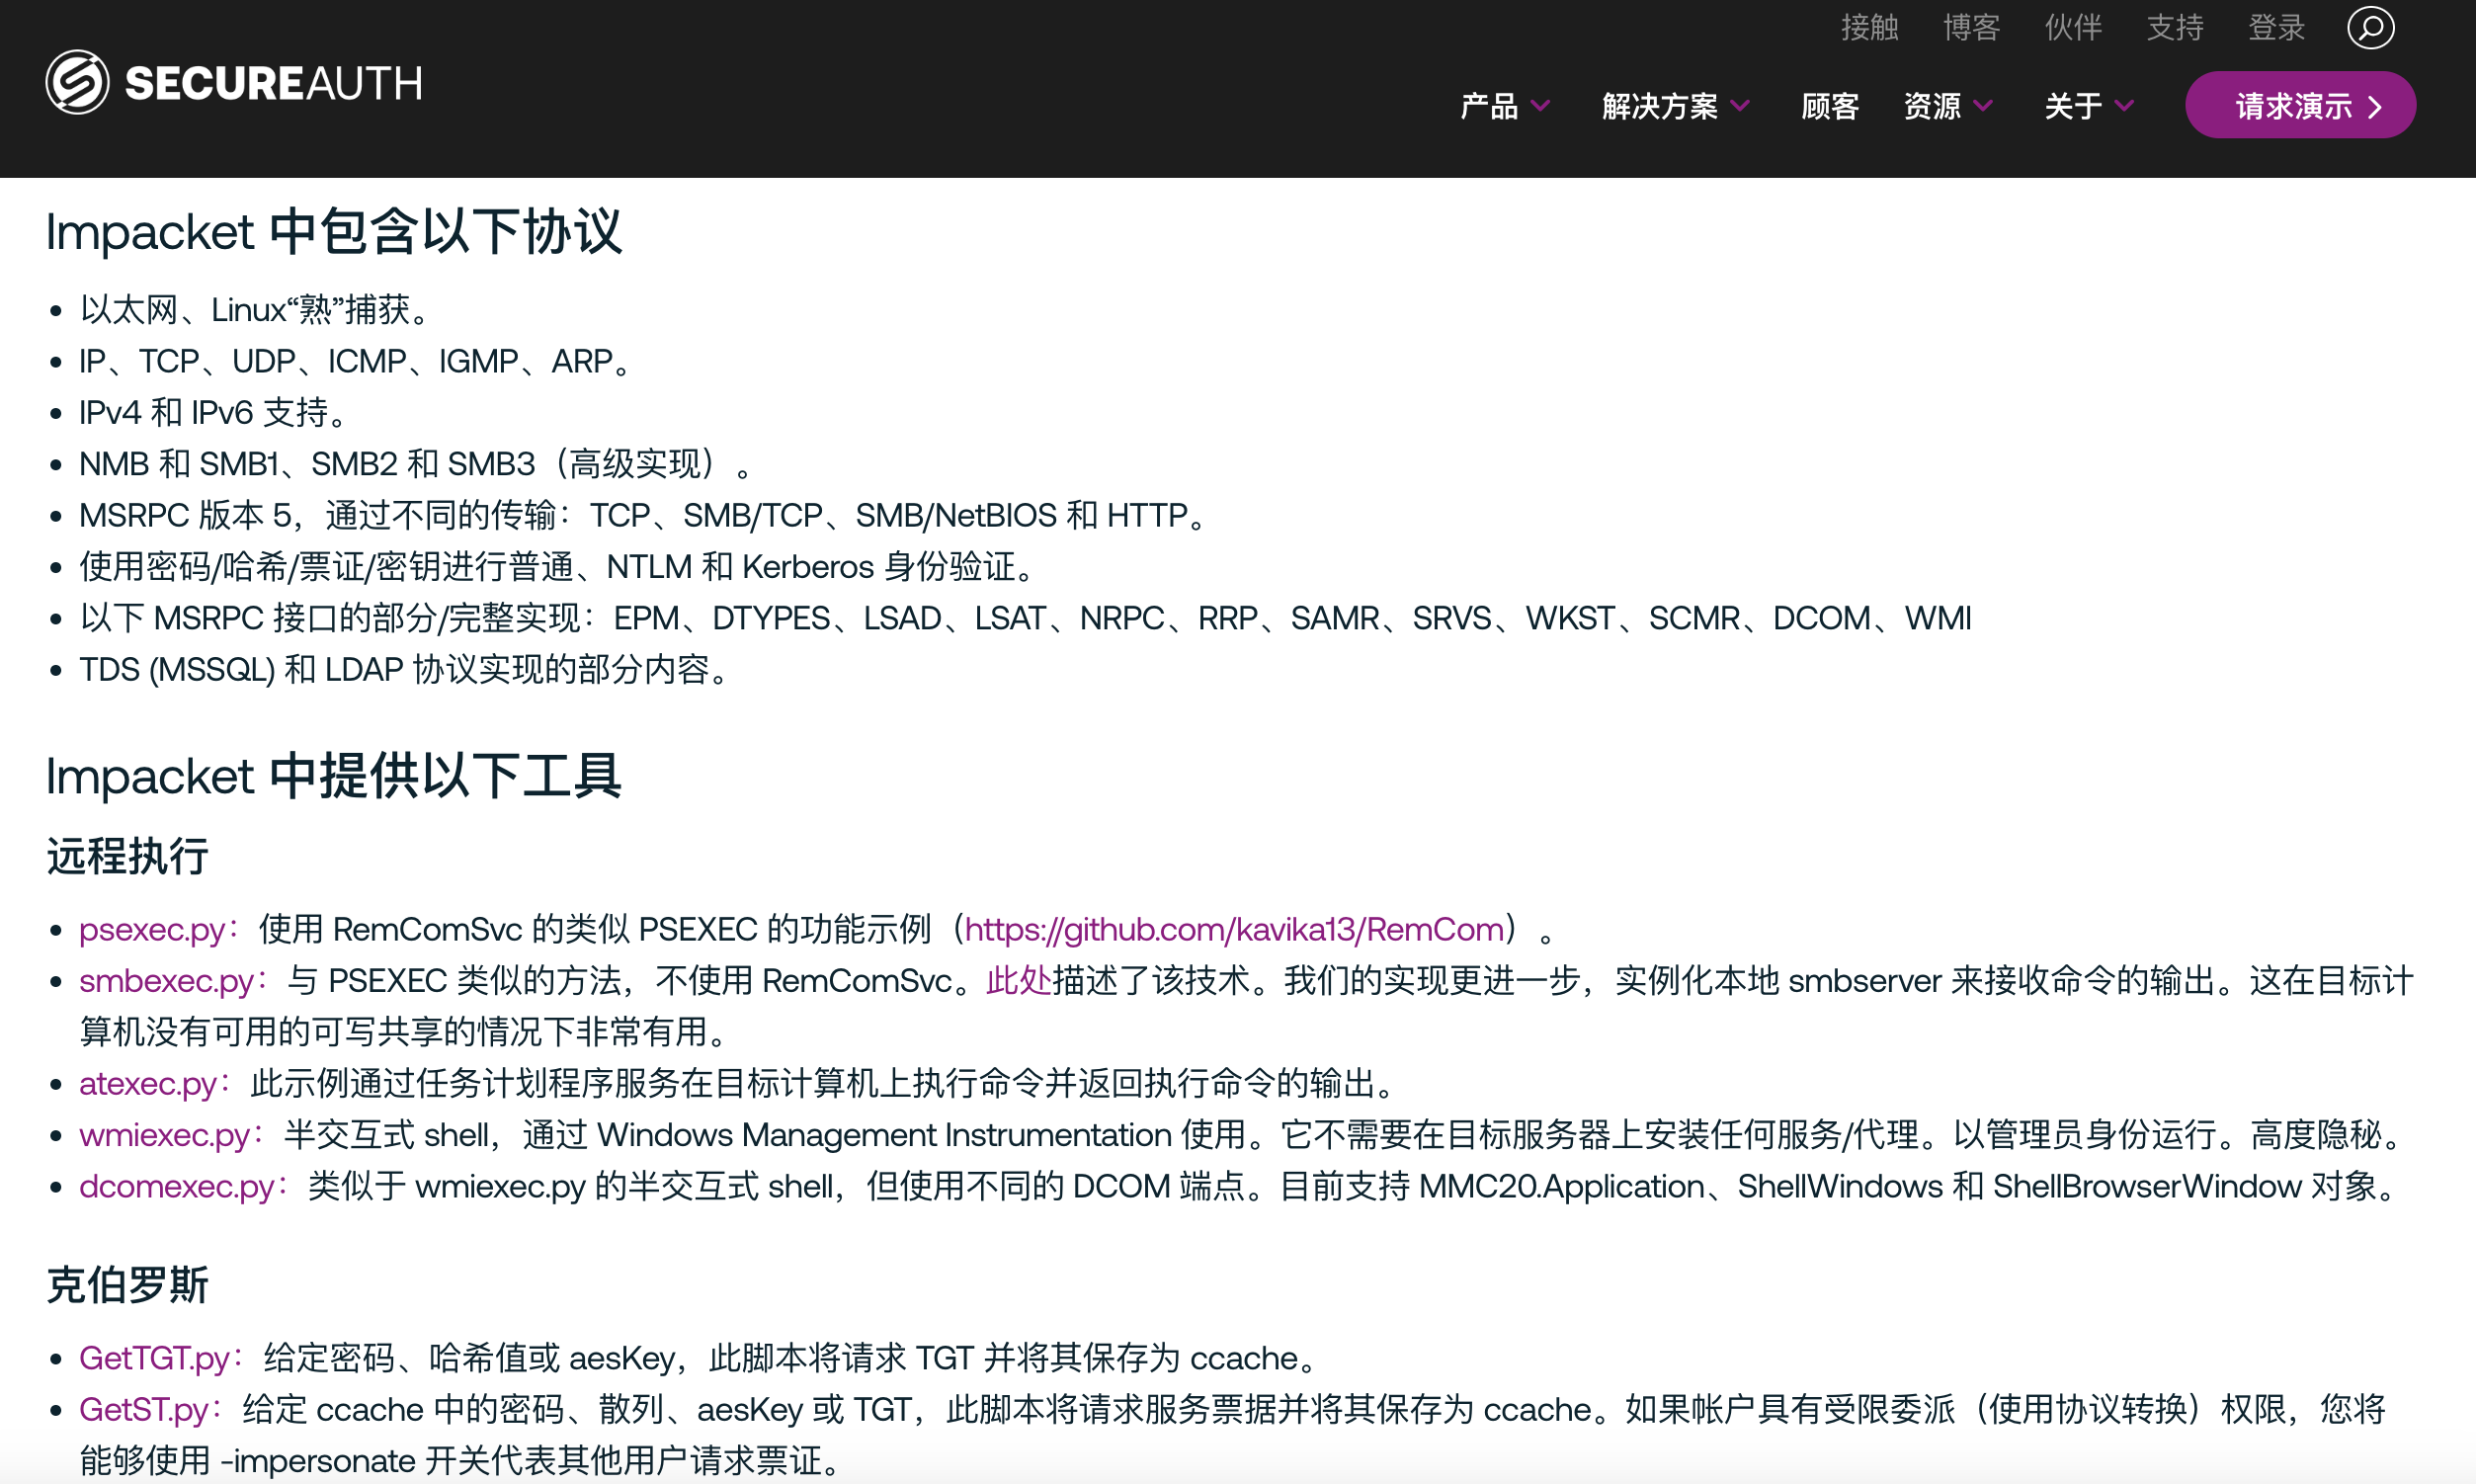This screenshot has width=2476, height=1484.
Task: Click the SecureAuth logo
Action: [x=234, y=82]
